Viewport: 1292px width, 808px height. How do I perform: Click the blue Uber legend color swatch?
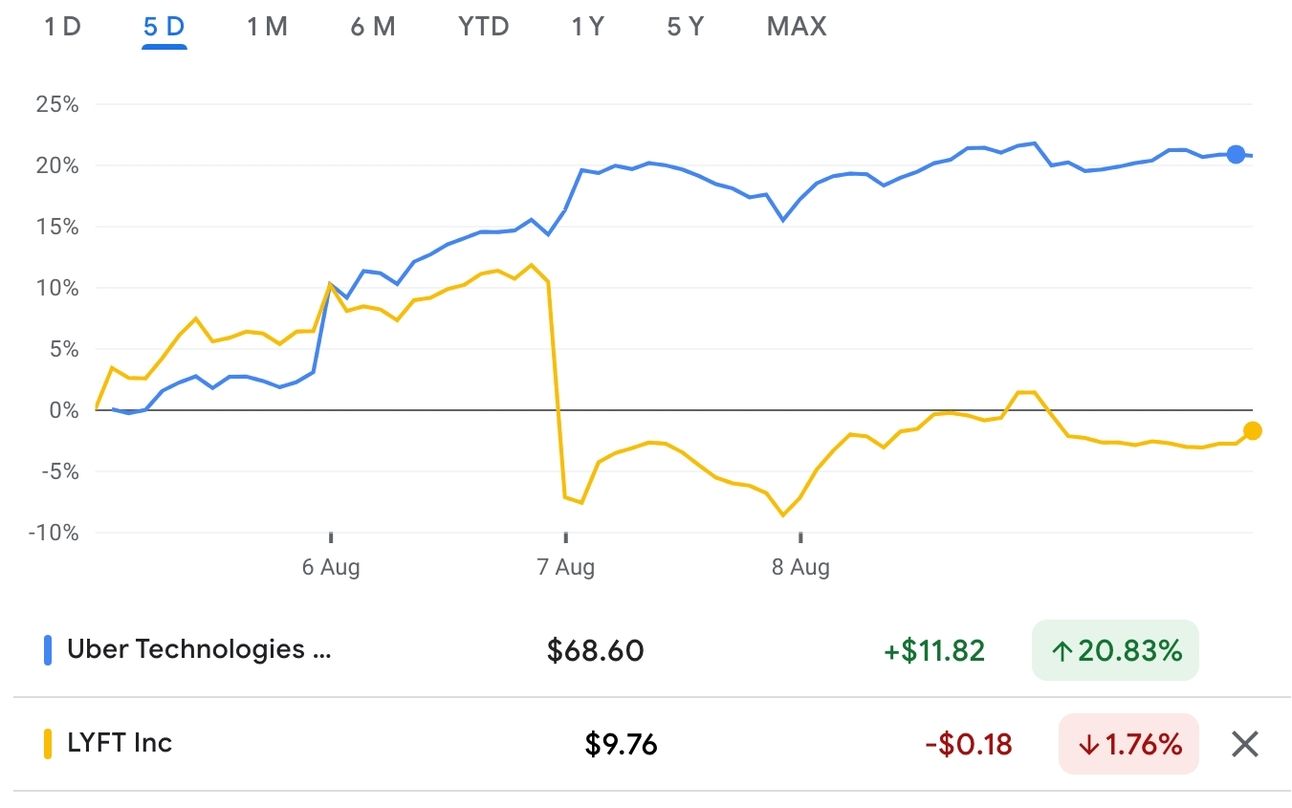click(47, 651)
